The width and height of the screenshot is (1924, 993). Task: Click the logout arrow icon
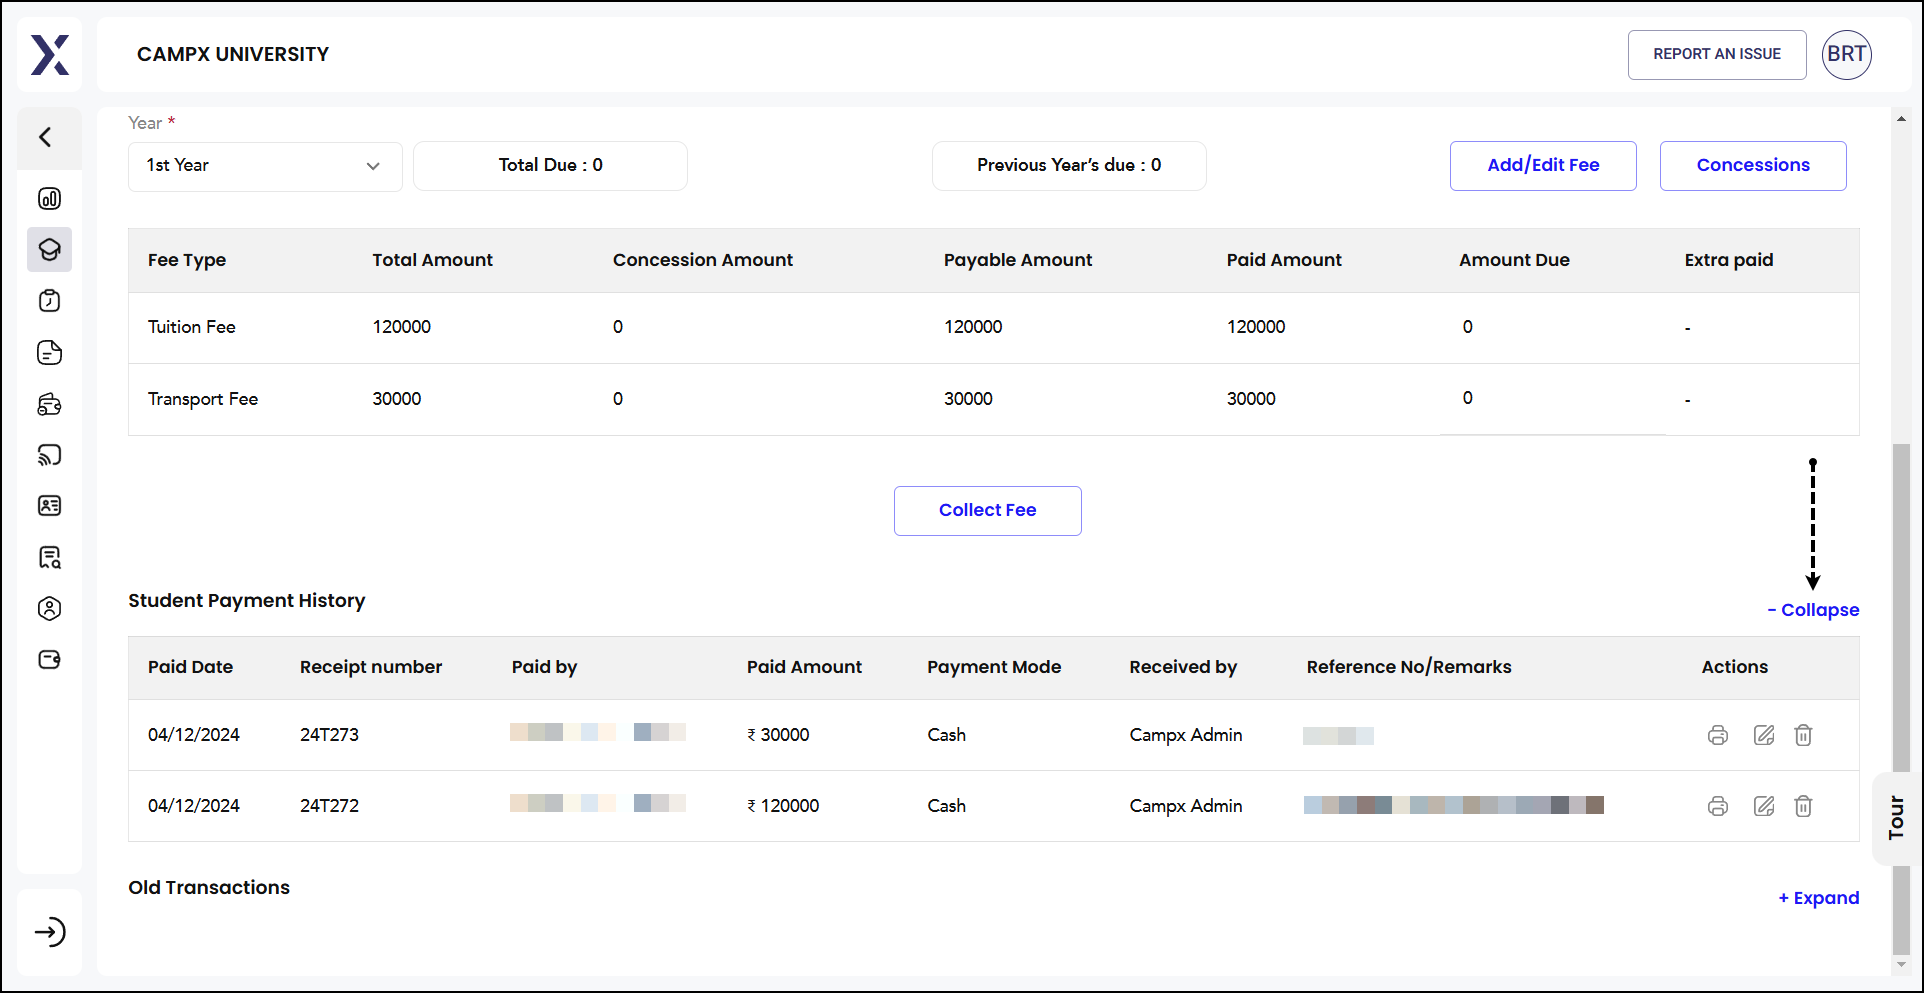click(x=50, y=932)
